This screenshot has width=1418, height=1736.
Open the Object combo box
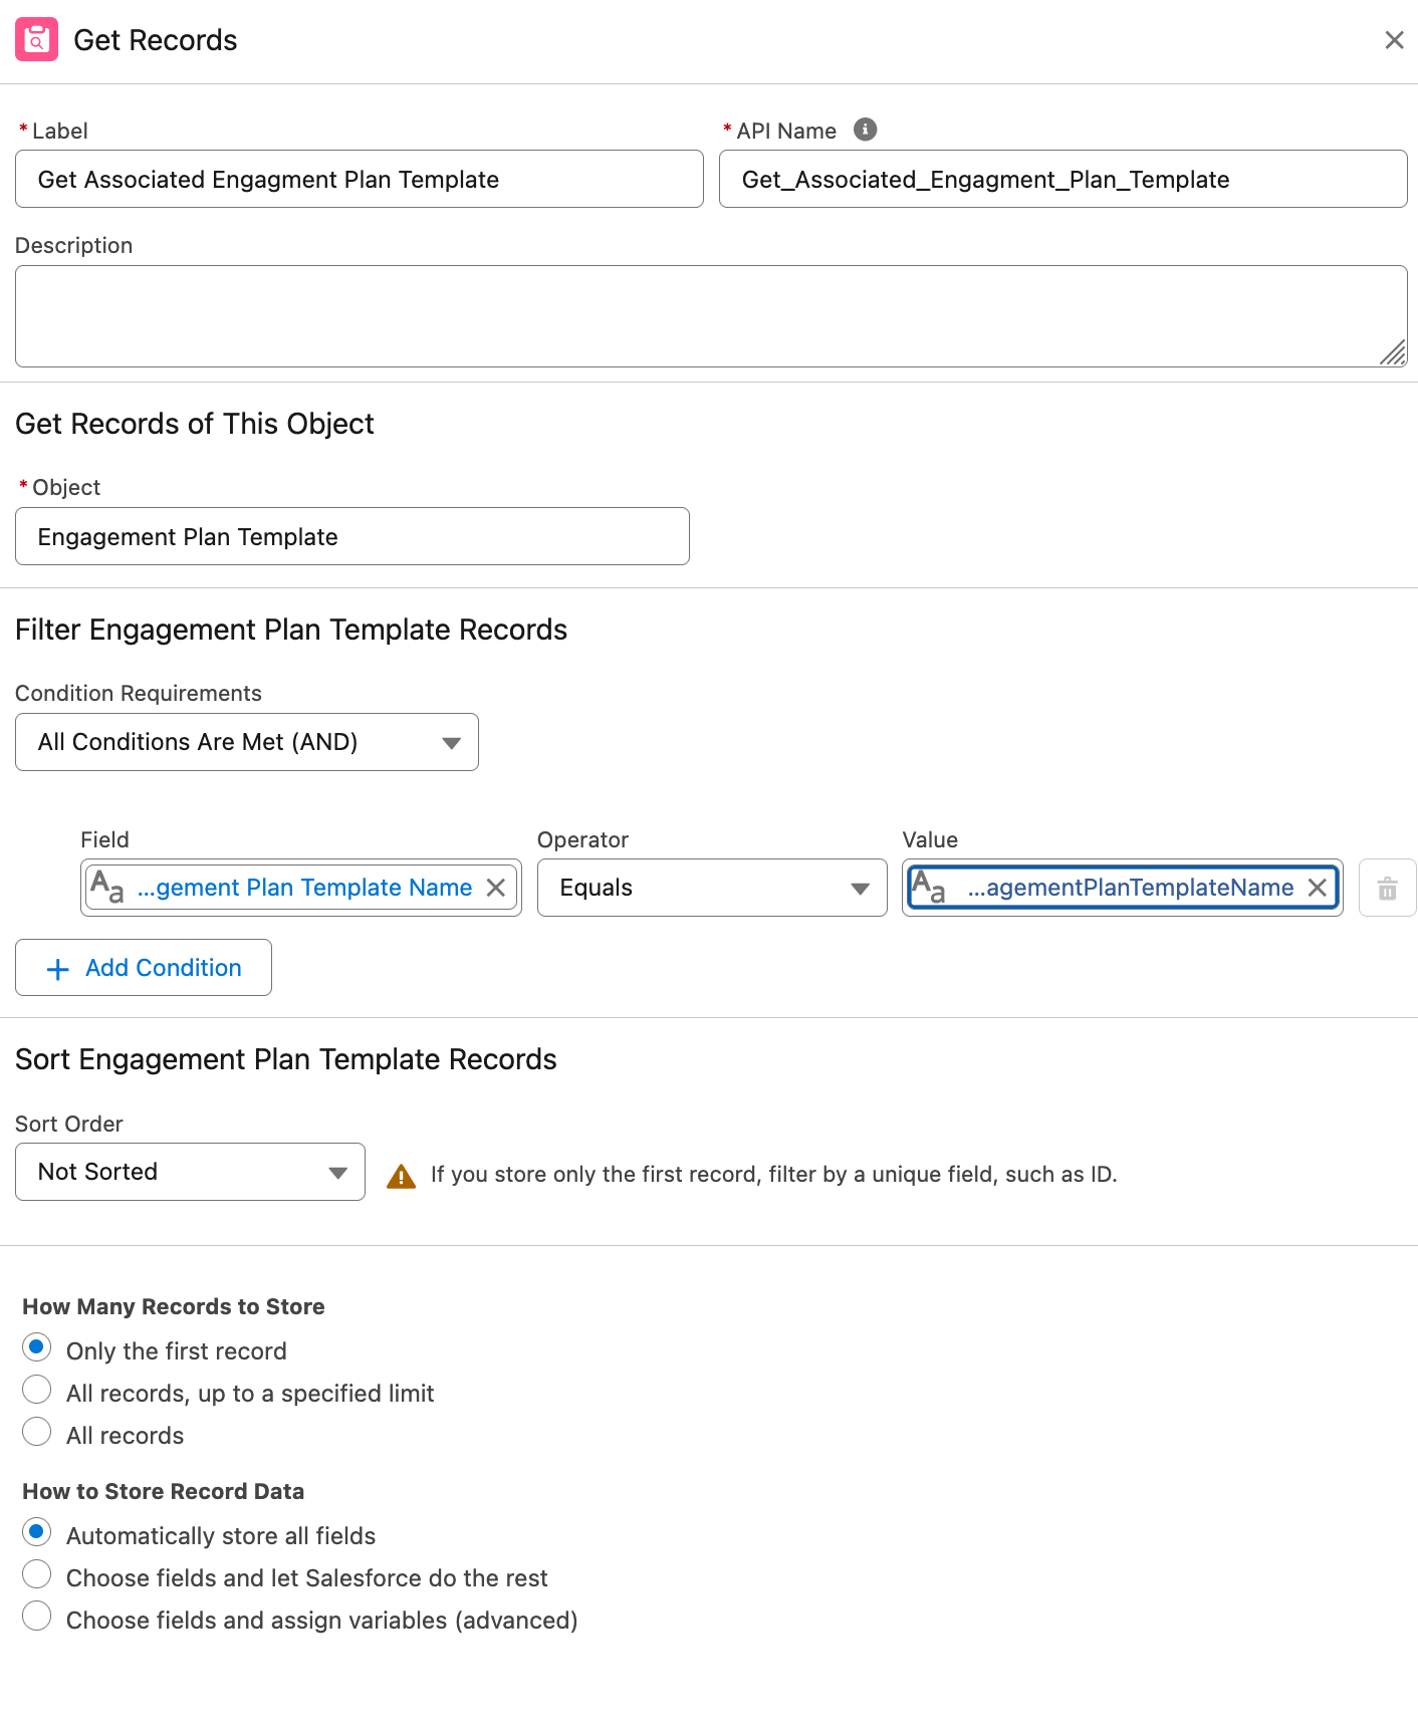pos(352,536)
